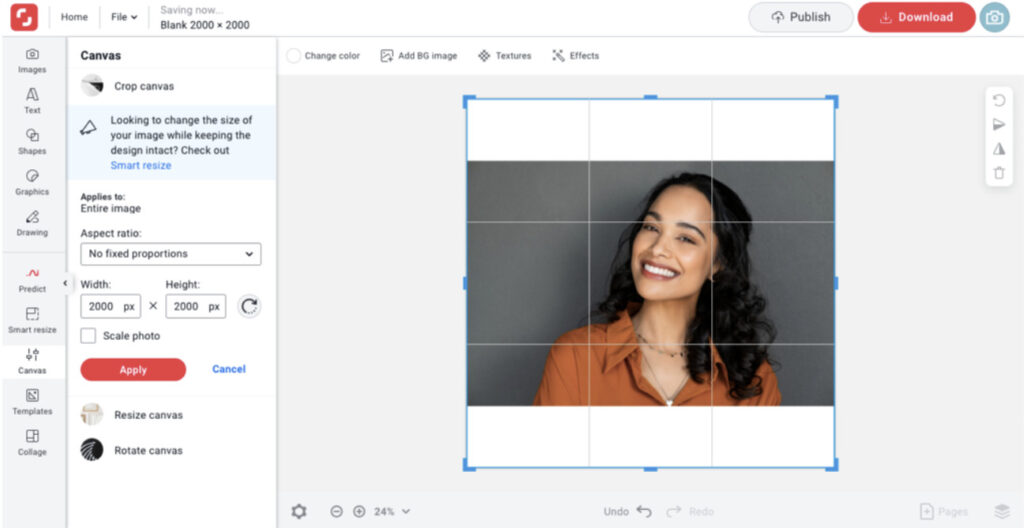Open the 24% zoom level dropdown
Viewport: 1024px width, 528px height.
[393, 511]
